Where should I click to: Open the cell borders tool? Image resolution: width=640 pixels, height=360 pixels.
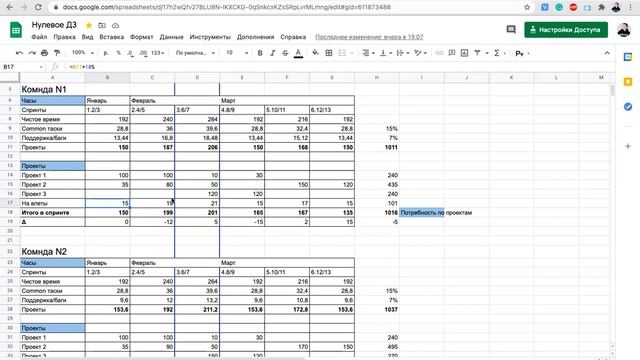[329, 53]
